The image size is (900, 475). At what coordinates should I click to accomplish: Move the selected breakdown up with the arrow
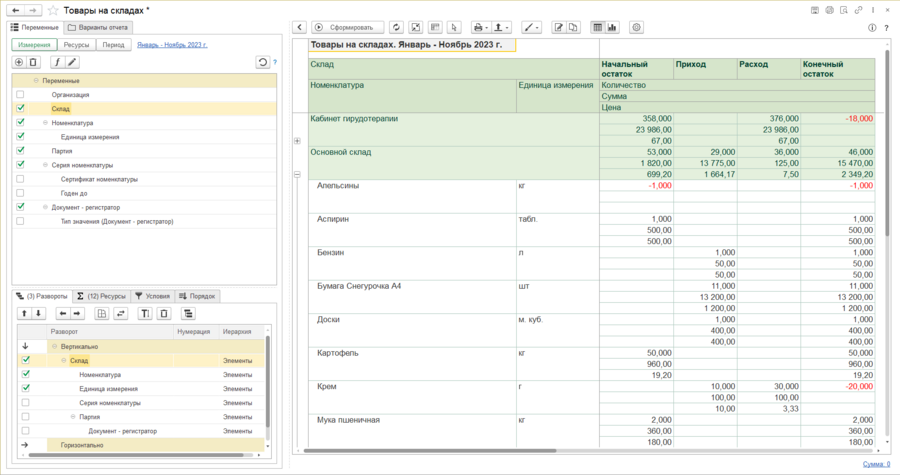[x=25, y=313]
